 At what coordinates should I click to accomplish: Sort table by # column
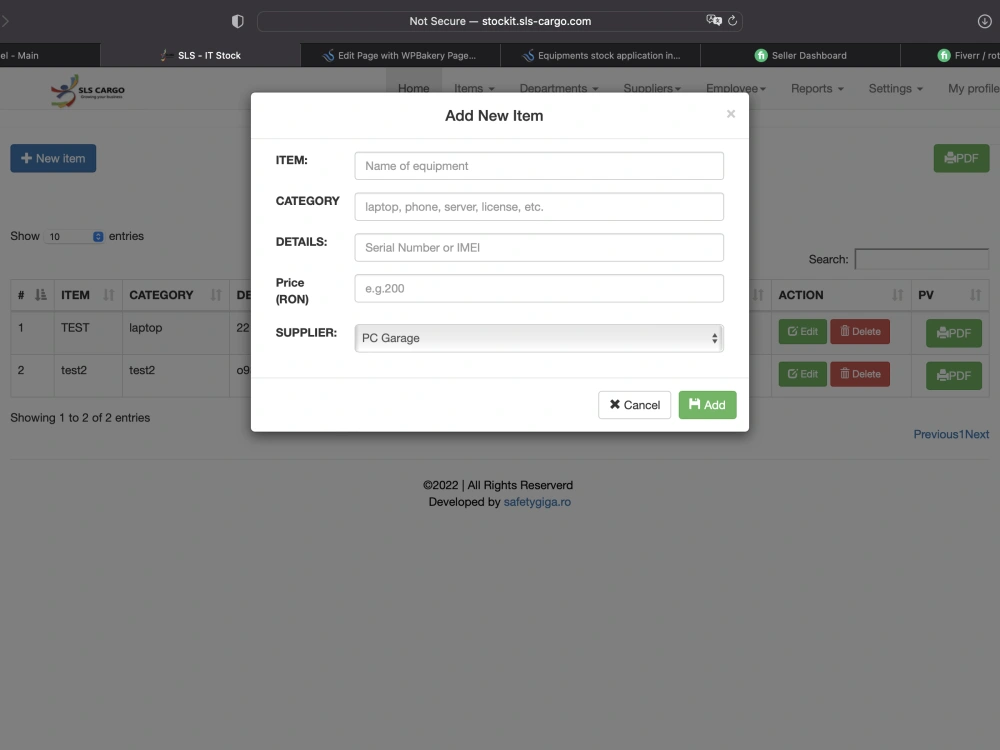32,295
